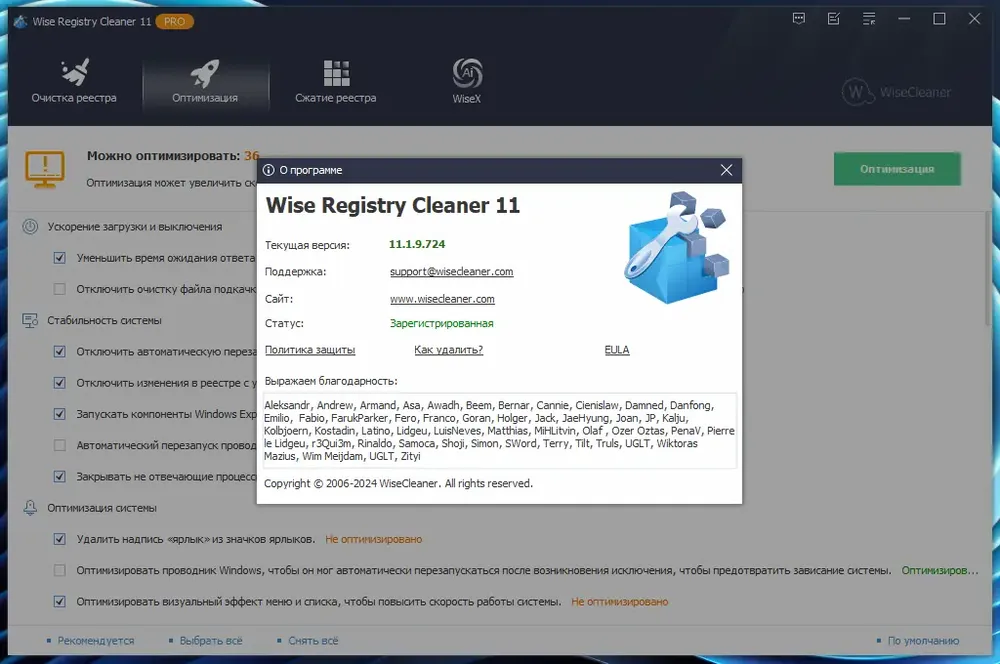This screenshot has height=664, width=1000.
Task: Open the Сжатие реестра tab
Action: [x=335, y=82]
